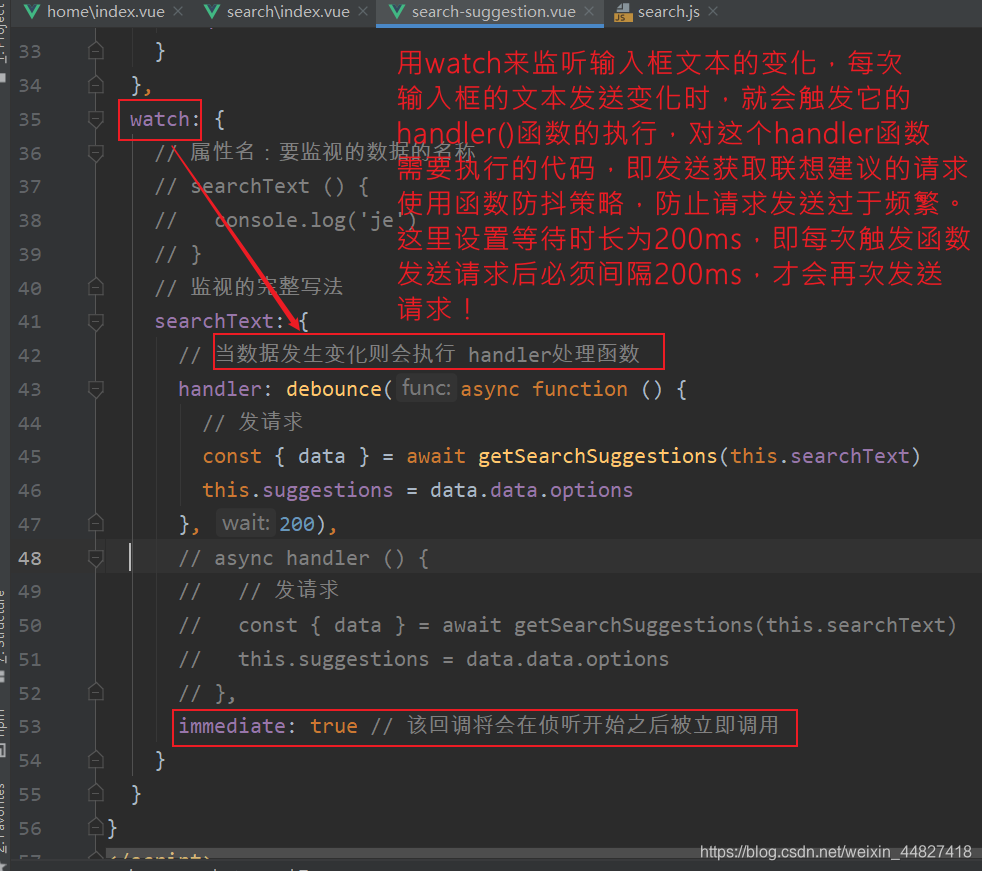The image size is (982, 871).
Task: Click the fold end marker on line 52
Action: click(96, 693)
